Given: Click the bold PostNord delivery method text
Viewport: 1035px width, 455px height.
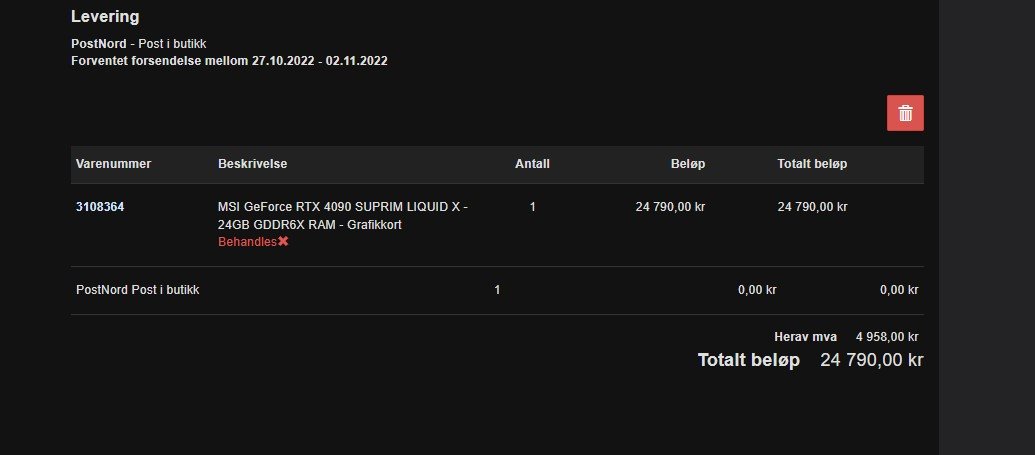Looking at the screenshot, I should click(99, 44).
